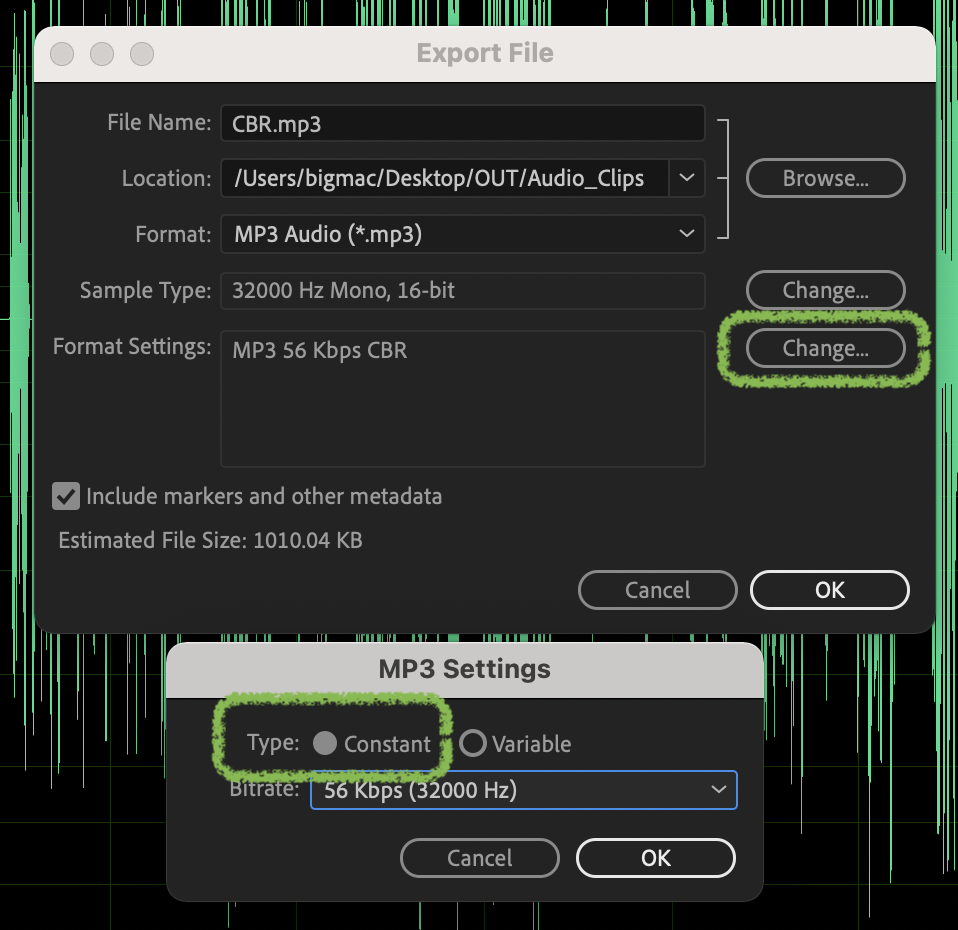Image resolution: width=958 pixels, height=930 pixels.
Task: Click the File Name field containing CBR.mp3
Action: point(463,123)
